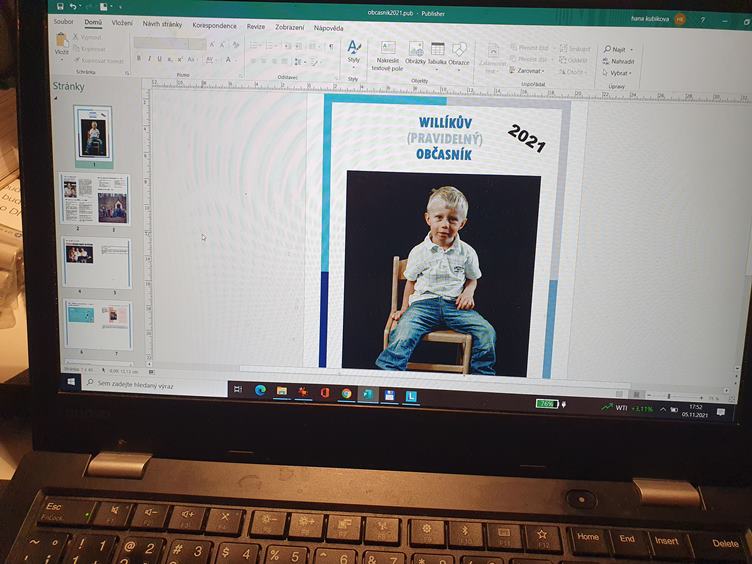Open the font size combo box
The width and height of the screenshot is (752, 564).
click(197, 44)
